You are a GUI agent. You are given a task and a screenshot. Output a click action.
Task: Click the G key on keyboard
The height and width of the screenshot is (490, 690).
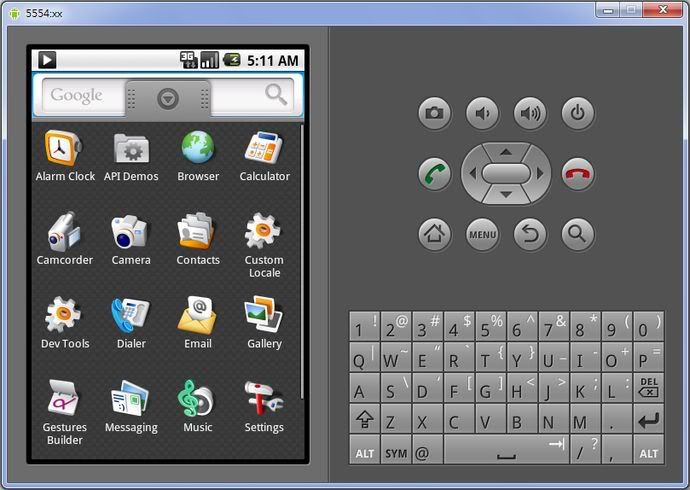[491, 388]
